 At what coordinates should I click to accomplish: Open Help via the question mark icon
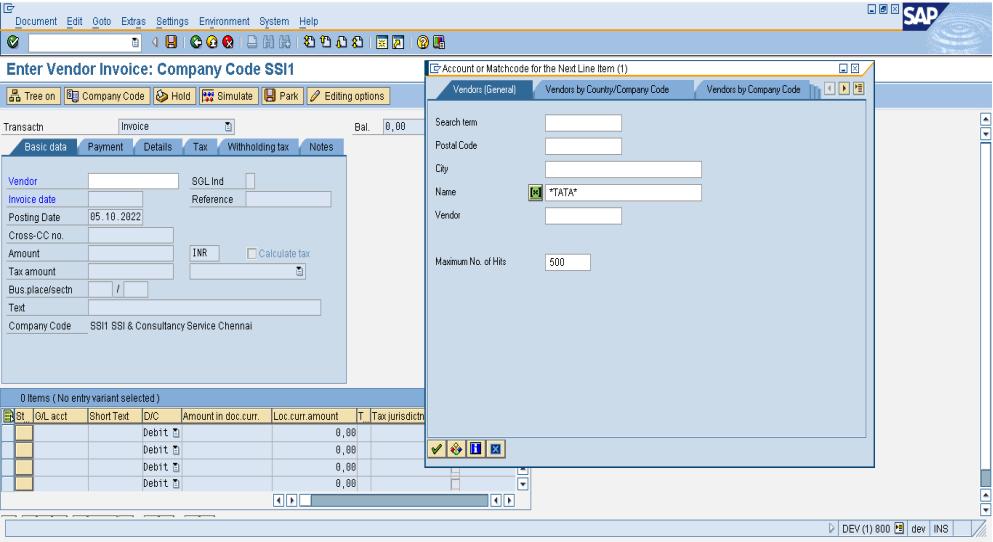pyautogui.click(x=422, y=42)
